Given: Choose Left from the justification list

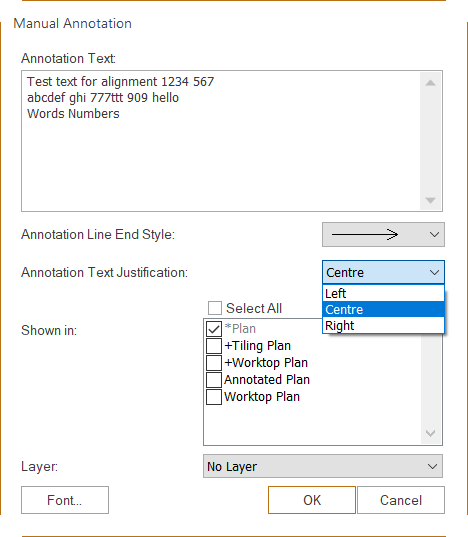Looking at the screenshot, I should point(383,294).
